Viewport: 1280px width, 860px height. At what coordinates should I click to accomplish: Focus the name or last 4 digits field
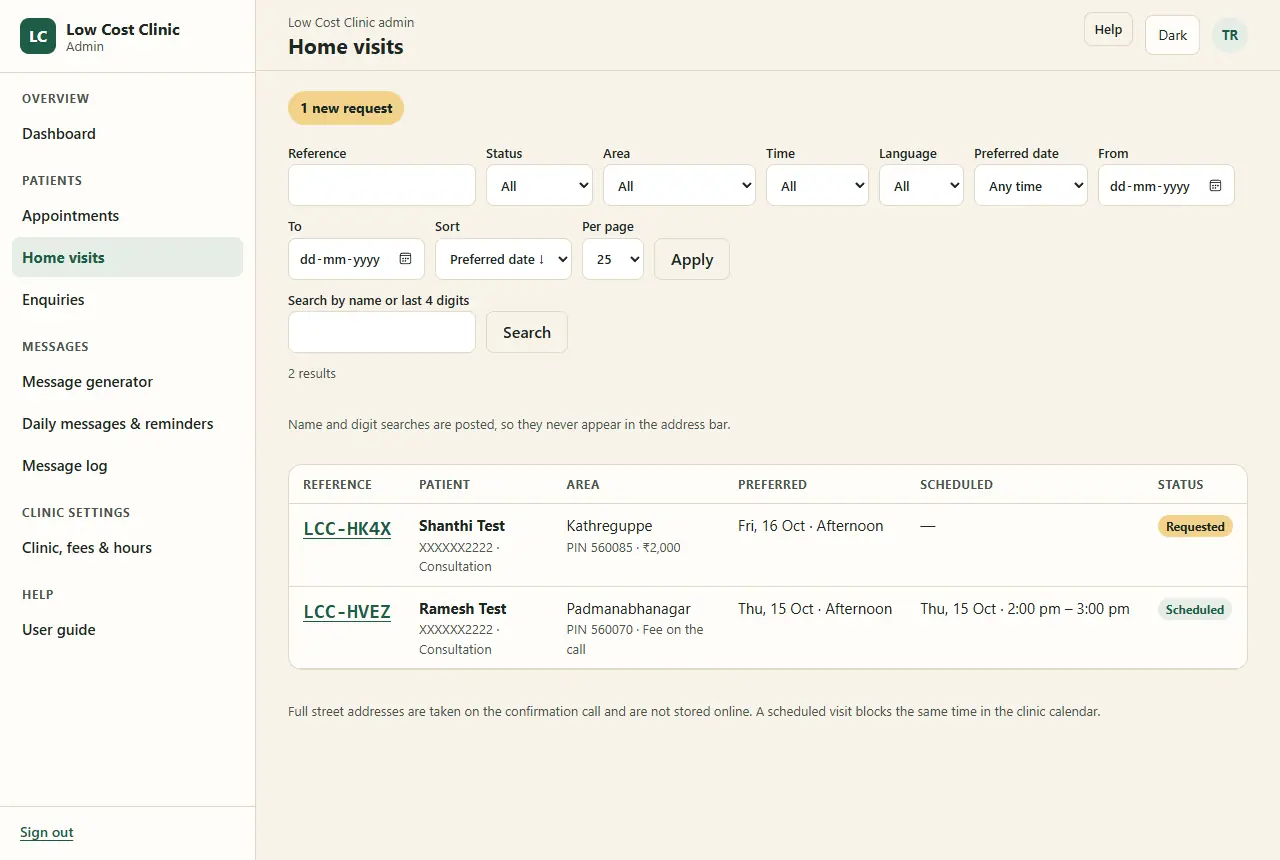click(x=382, y=332)
